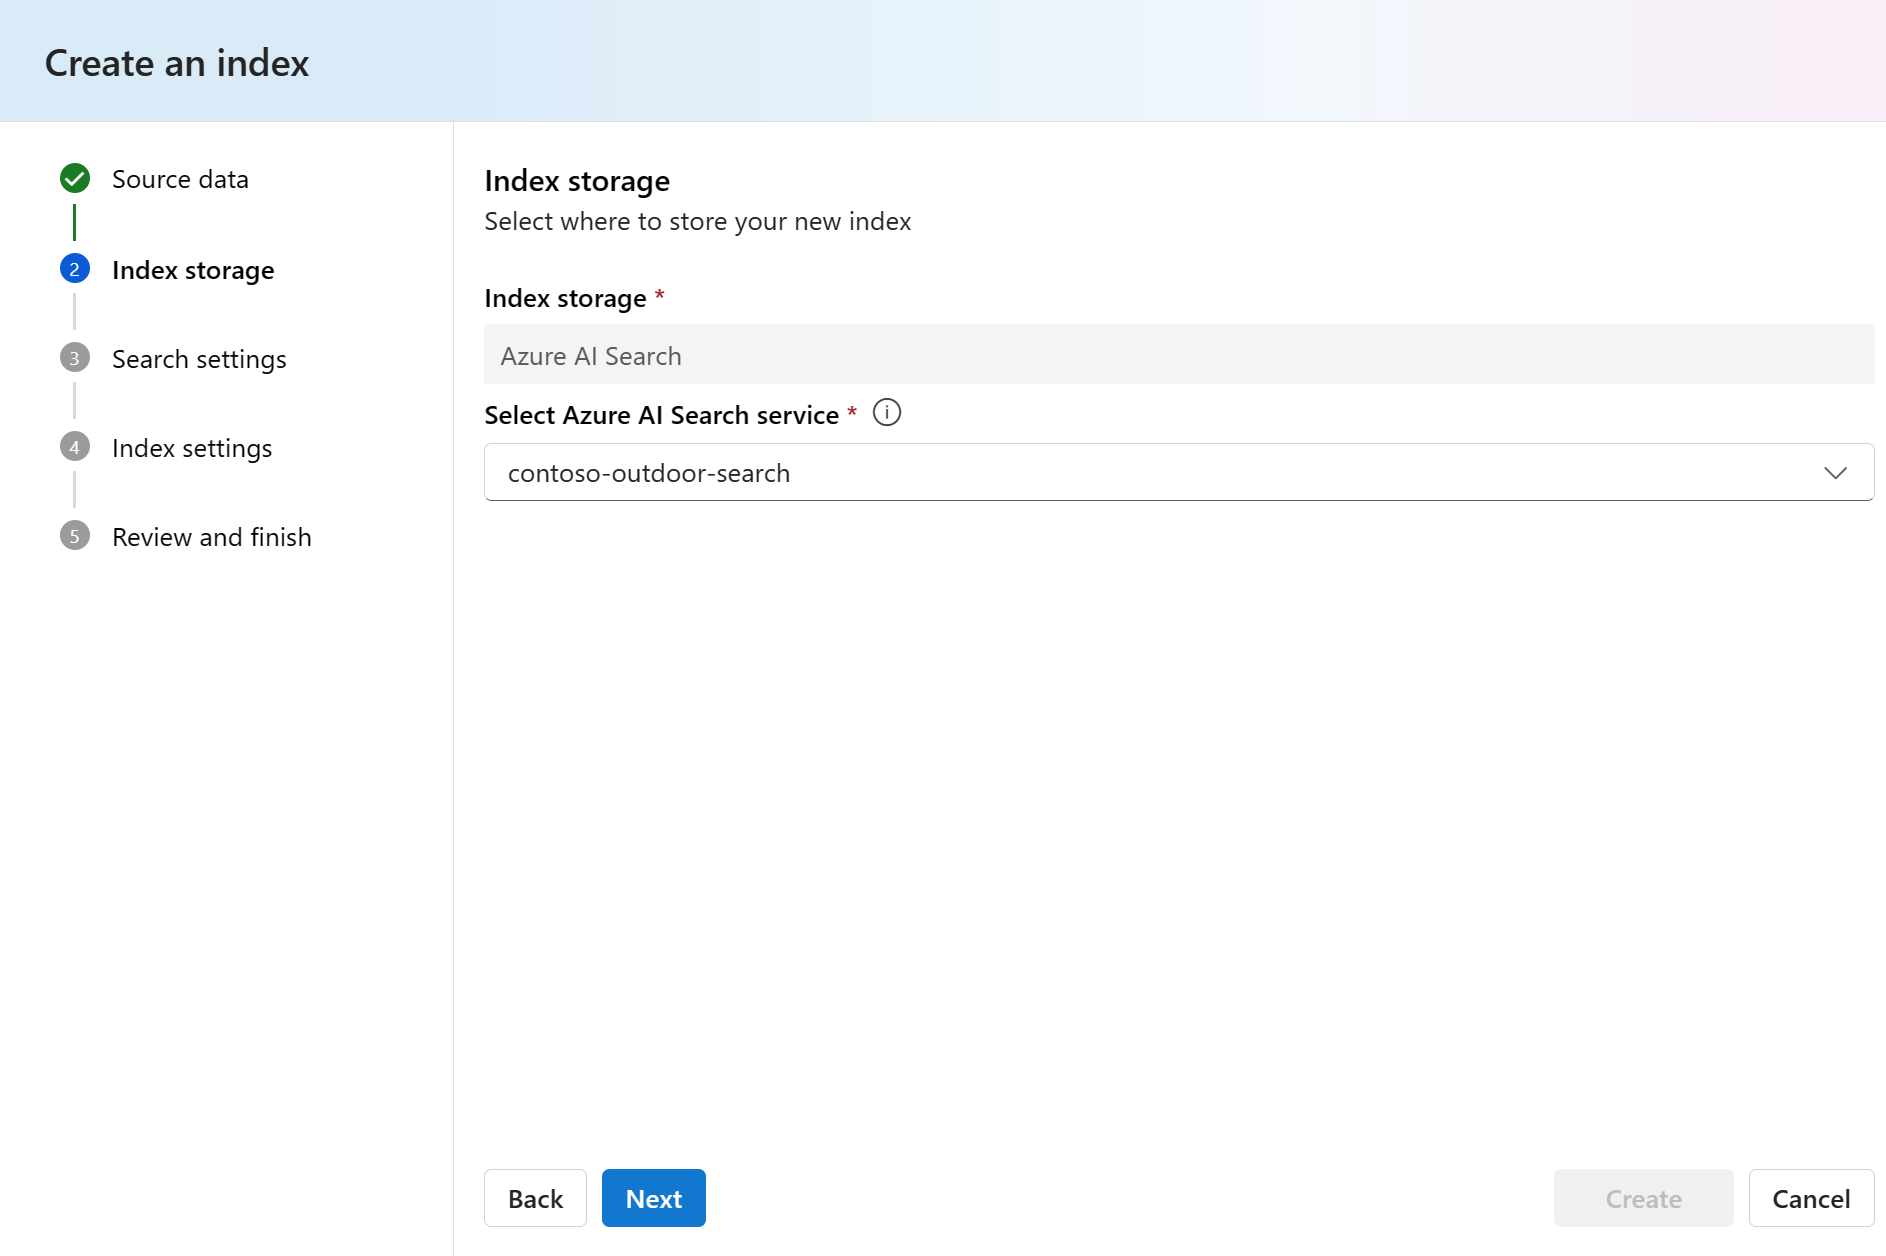Click the Index storage step label
This screenshot has height=1256, width=1886.
pyautogui.click(x=192, y=269)
